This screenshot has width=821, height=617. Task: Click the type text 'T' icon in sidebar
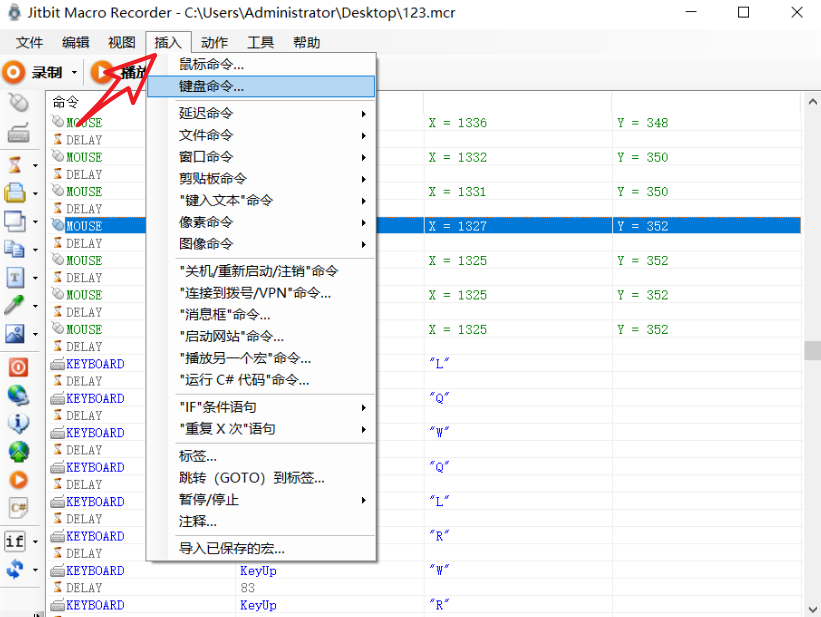tap(15, 278)
